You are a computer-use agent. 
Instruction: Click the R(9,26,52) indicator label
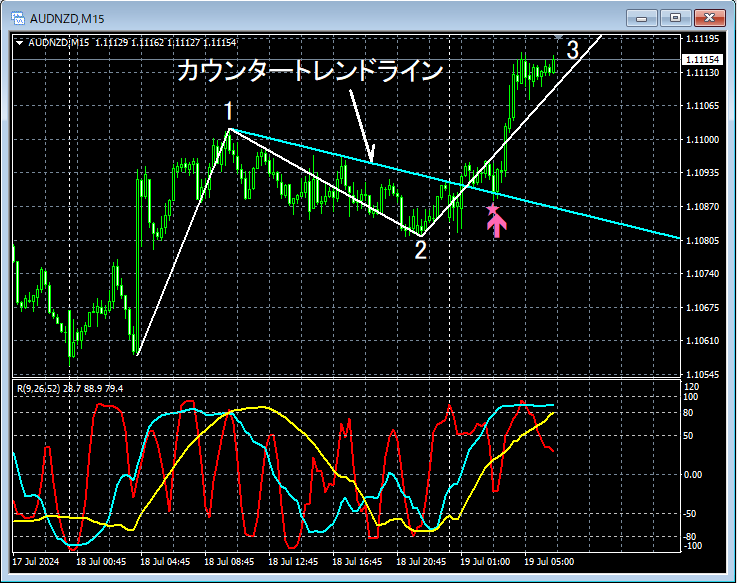(x=70, y=389)
